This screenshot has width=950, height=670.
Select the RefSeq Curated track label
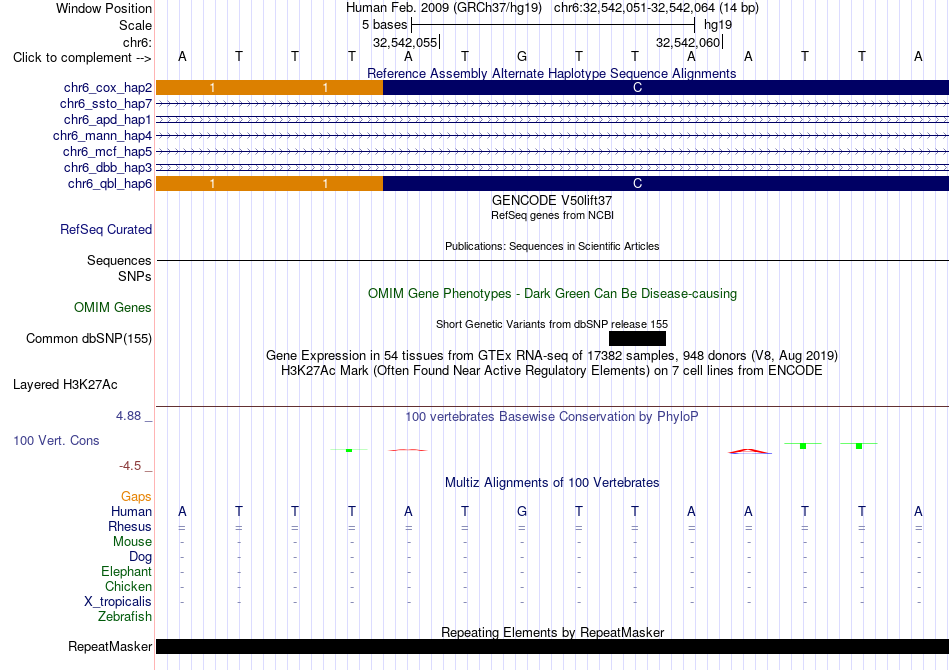pos(105,230)
